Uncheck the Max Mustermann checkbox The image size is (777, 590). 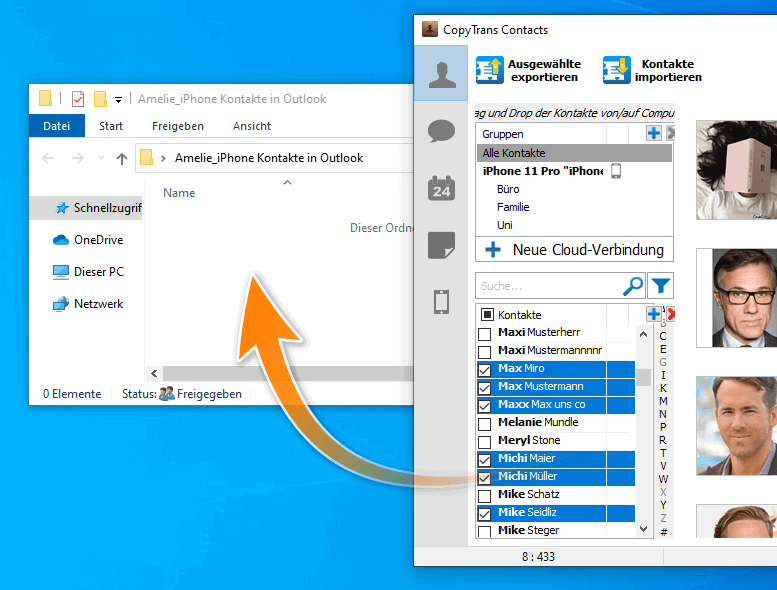pyautogui.click(x=485, y=388)
